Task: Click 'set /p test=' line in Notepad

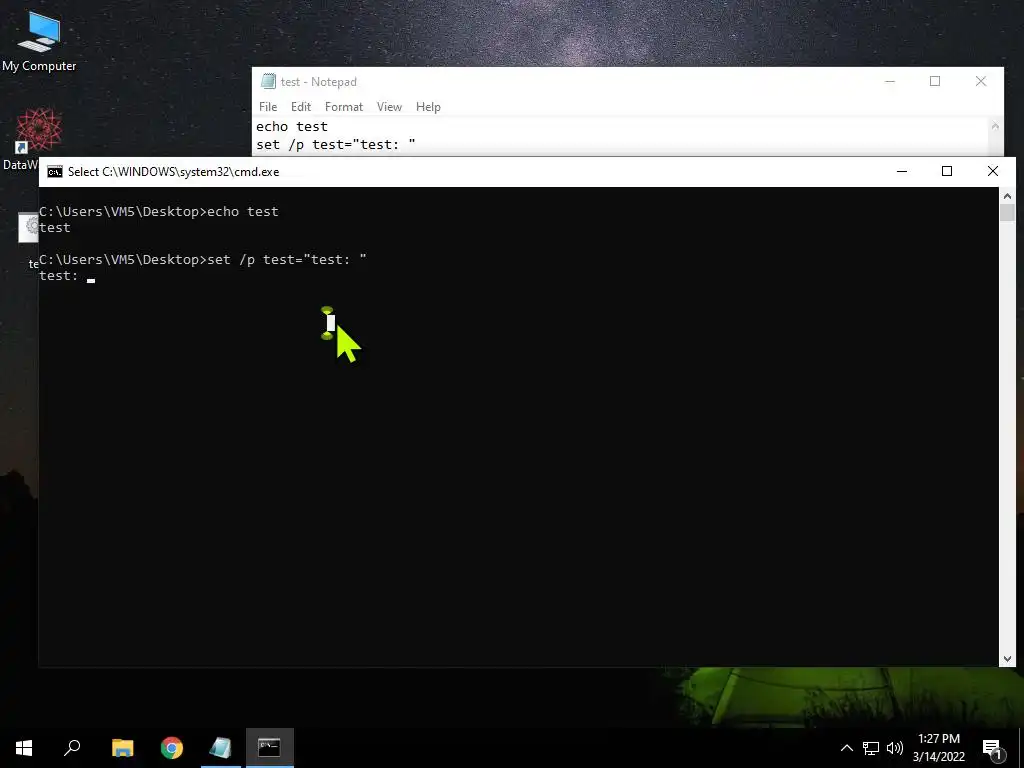Action: pyautogui.click(x=336, y=145)
